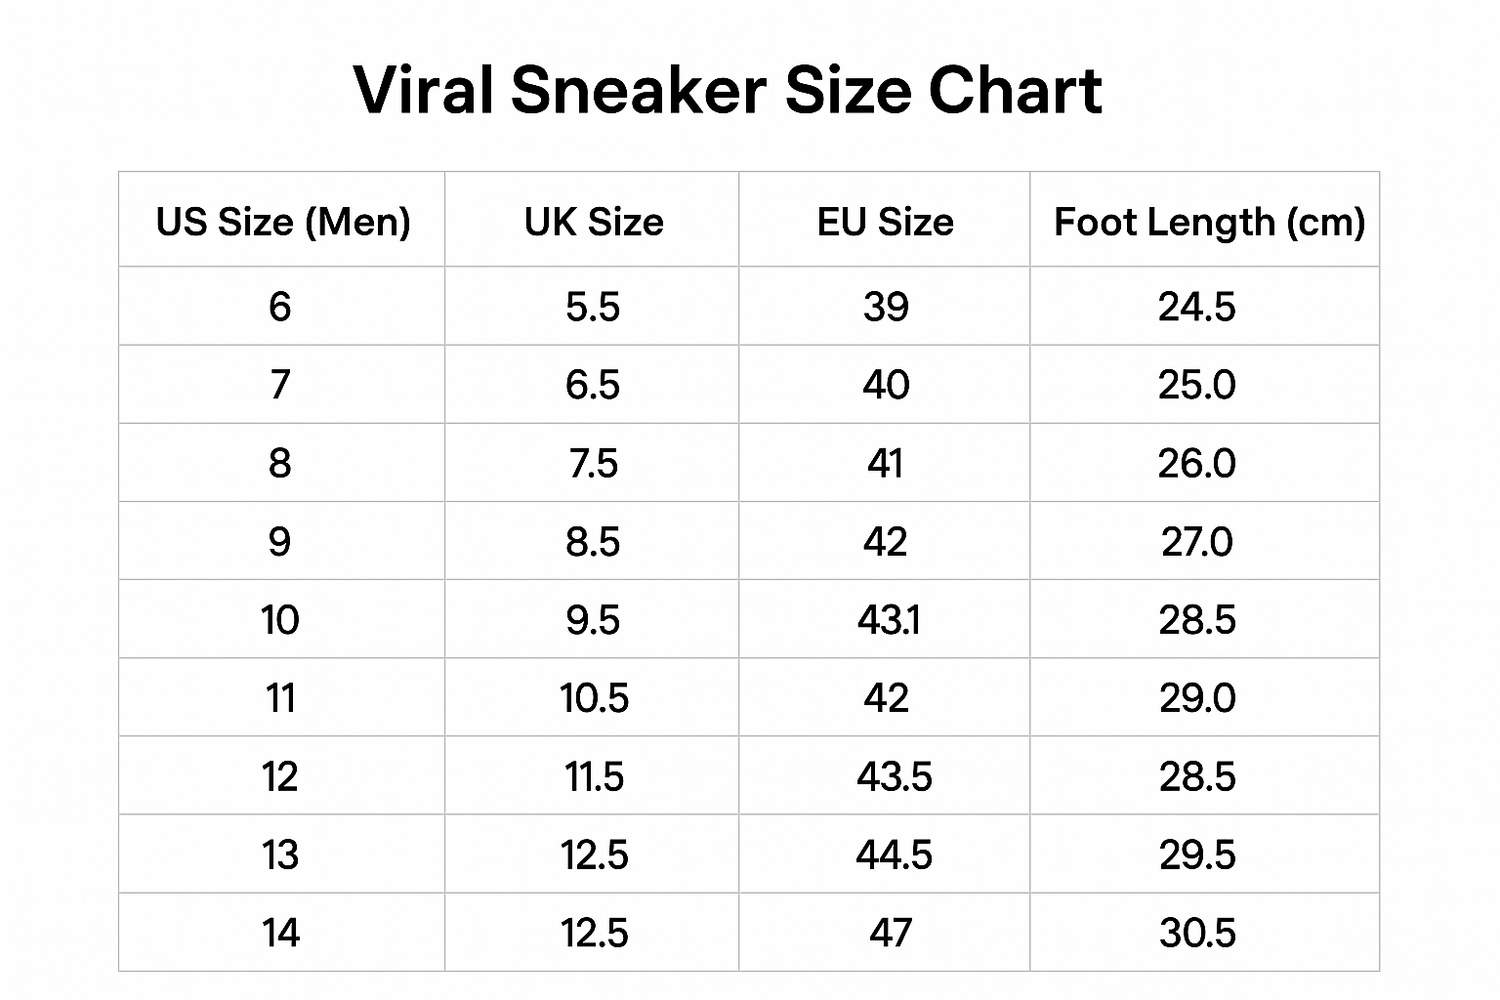Image resolution: width=1500 pixels, height=1000 pixels.
Task: Click EU size 44.5 cell
Action: tap(893, 855)
